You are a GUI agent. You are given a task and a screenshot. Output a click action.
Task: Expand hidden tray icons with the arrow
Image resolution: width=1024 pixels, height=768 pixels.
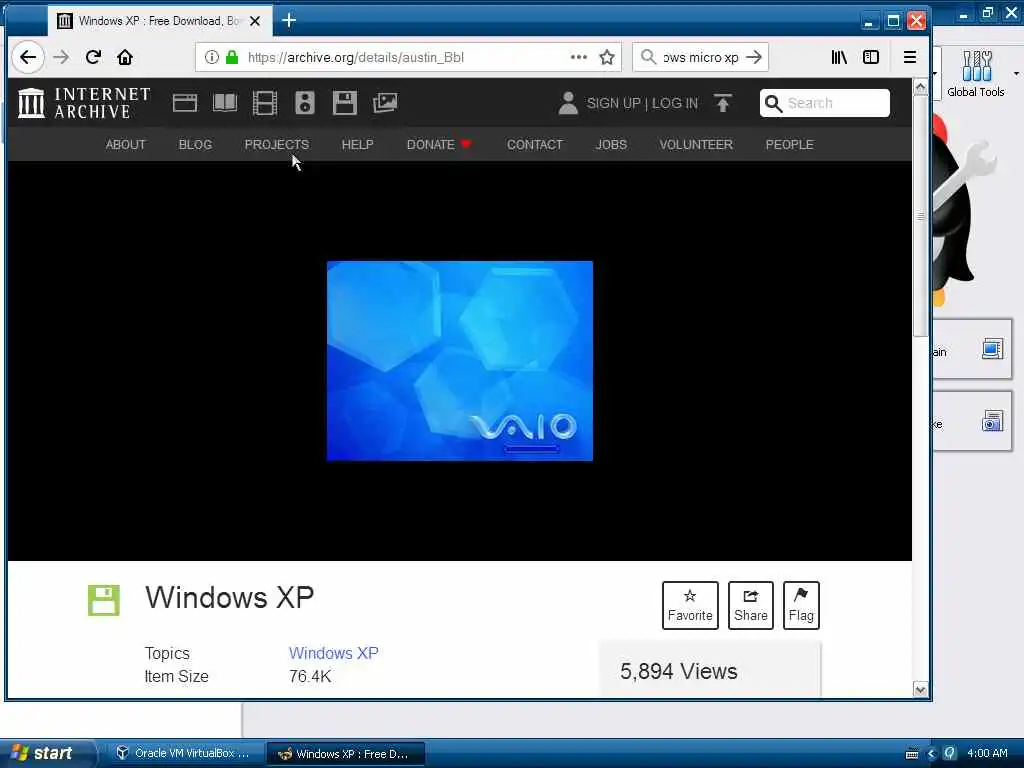point(932,754)
